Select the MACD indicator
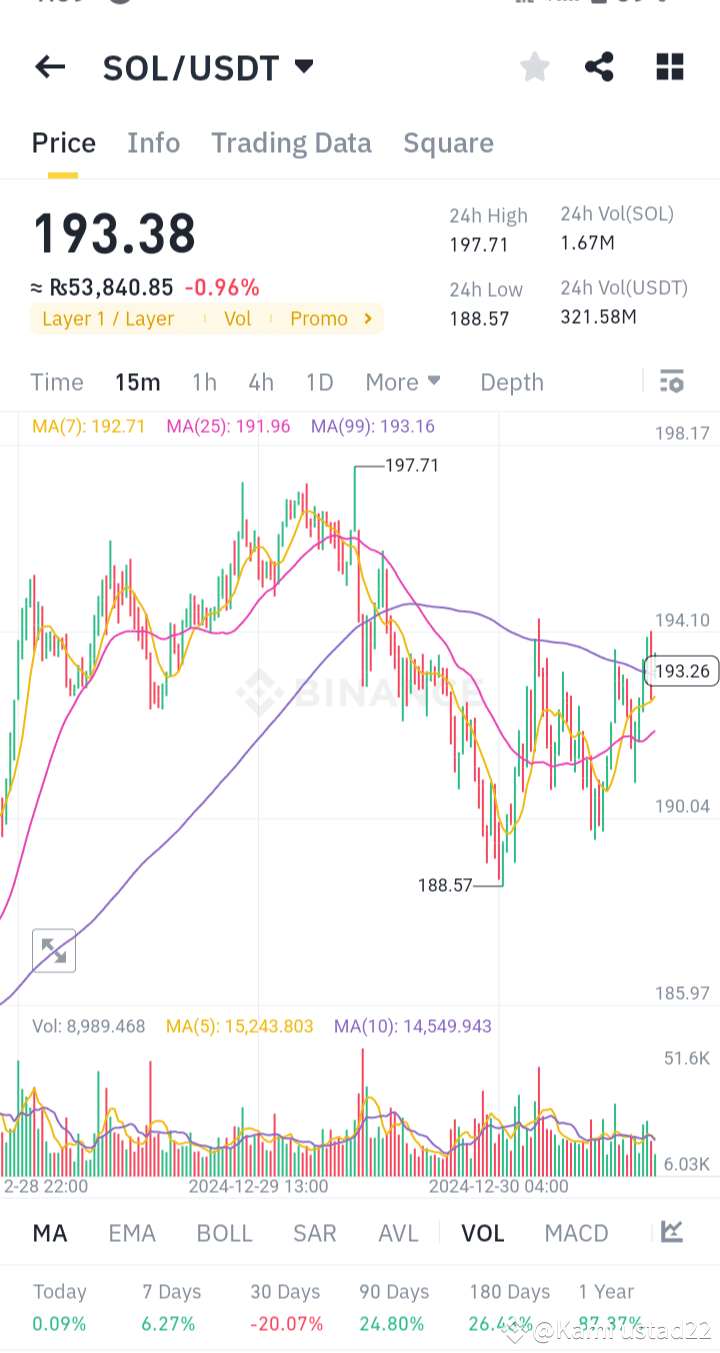720x1353 pixels. [x=576, y=1232]
